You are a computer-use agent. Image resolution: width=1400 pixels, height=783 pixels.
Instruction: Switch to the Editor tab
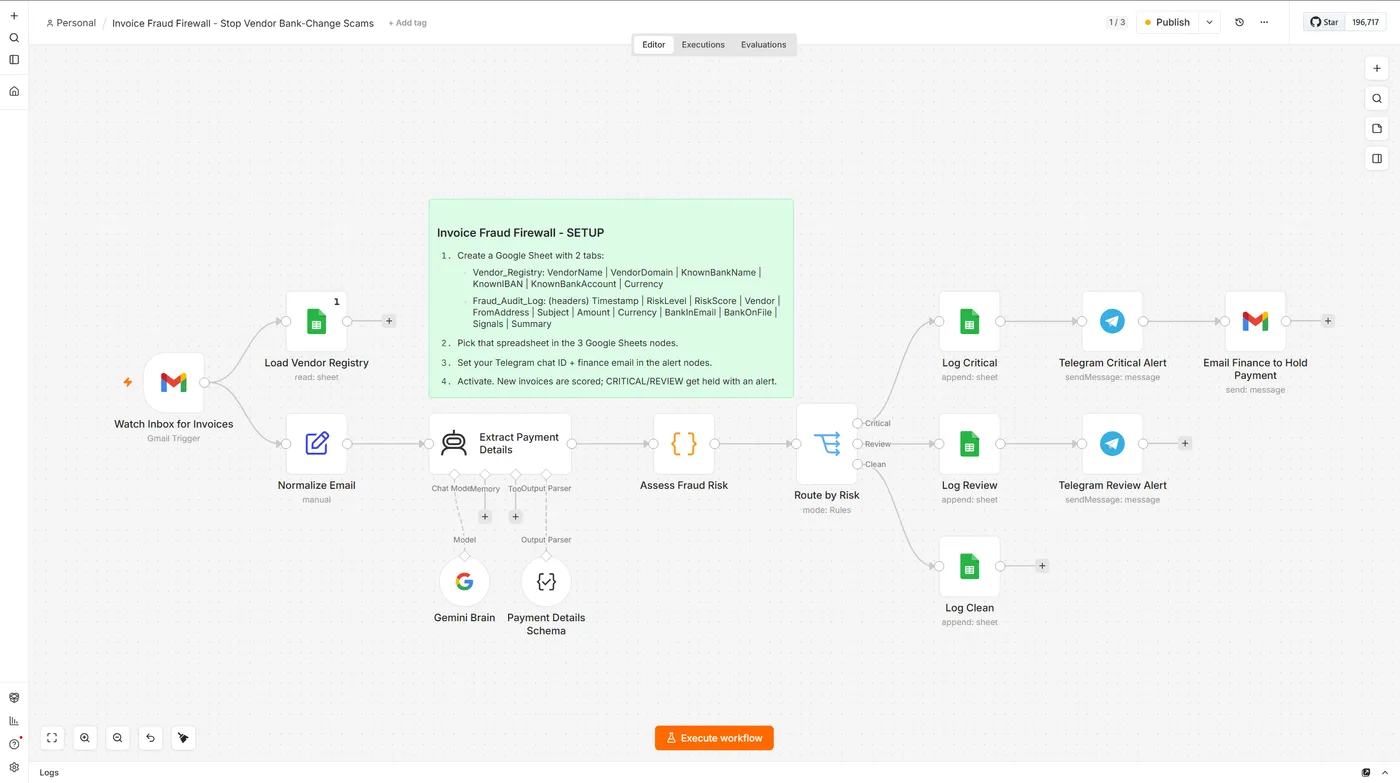(x=654, y=44)
